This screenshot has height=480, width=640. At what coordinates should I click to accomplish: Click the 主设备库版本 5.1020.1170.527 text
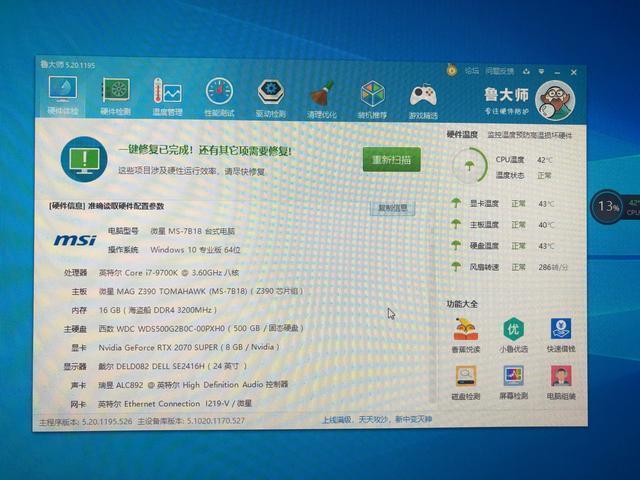click(x=191, y=420)
